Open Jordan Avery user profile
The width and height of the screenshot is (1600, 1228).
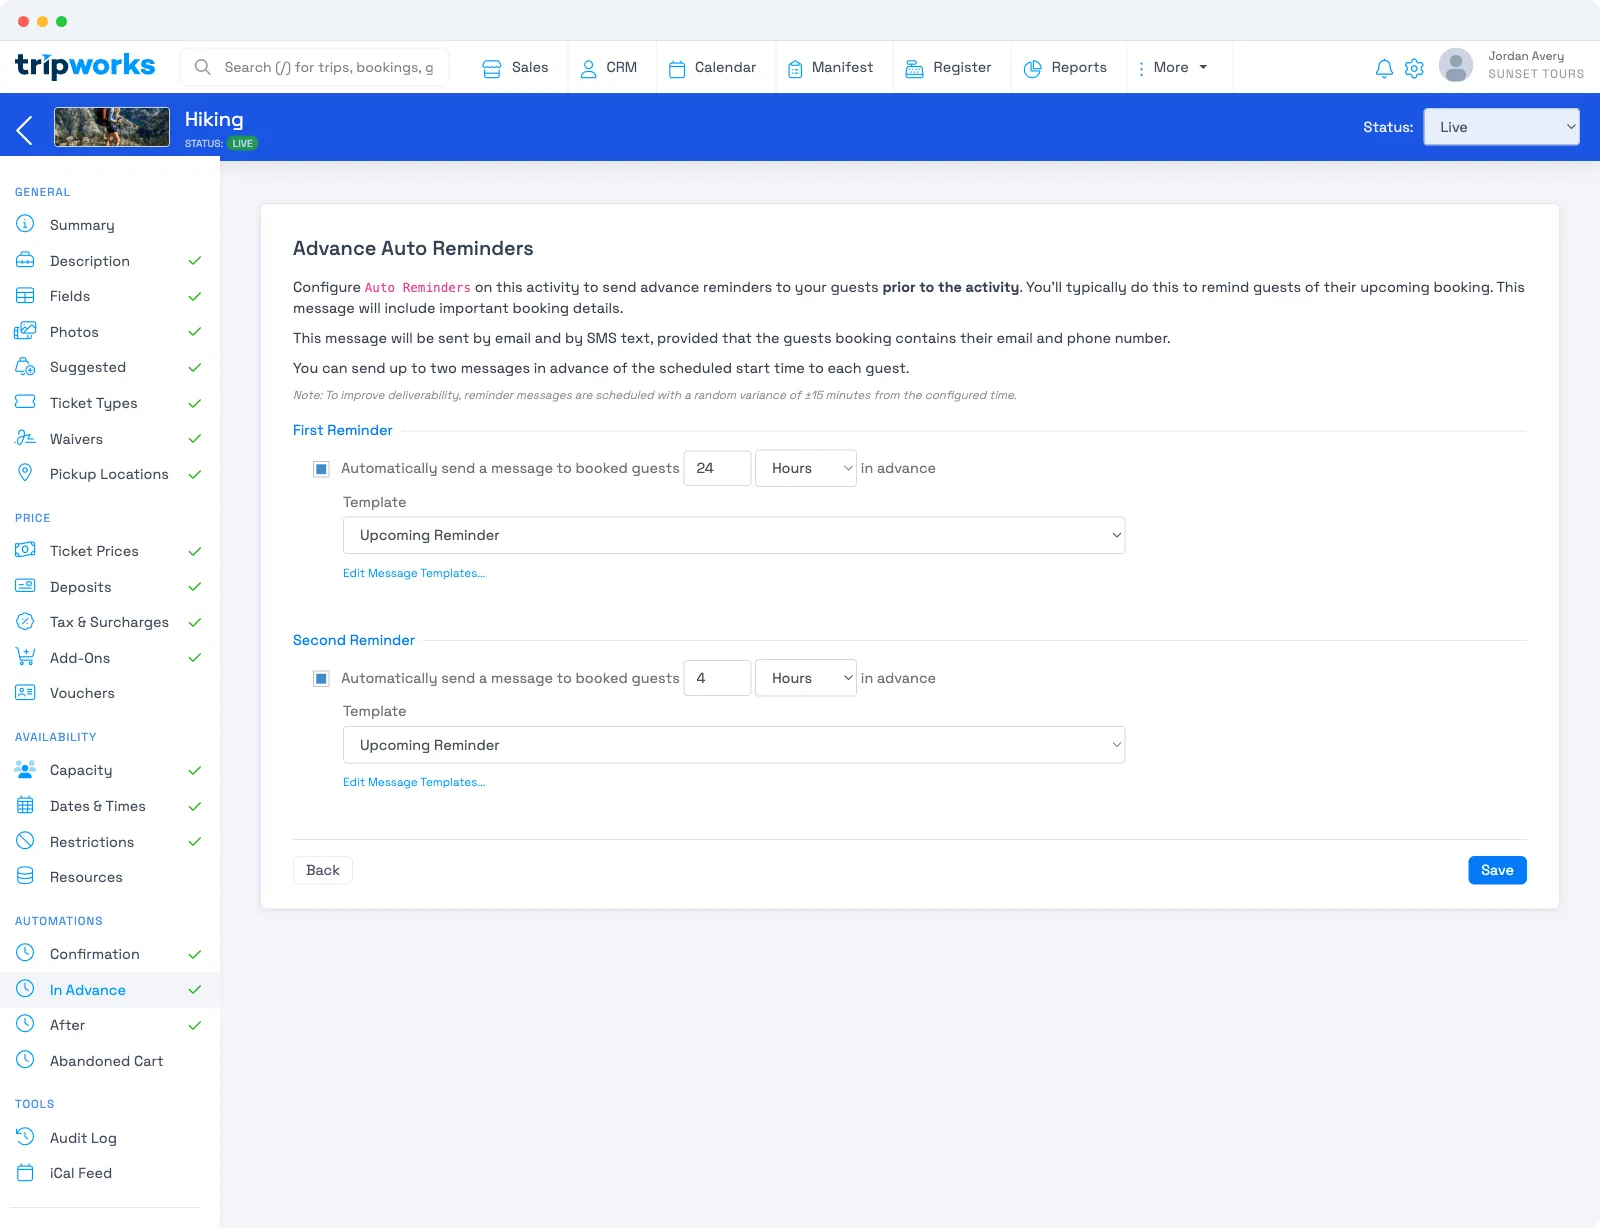1511,66
